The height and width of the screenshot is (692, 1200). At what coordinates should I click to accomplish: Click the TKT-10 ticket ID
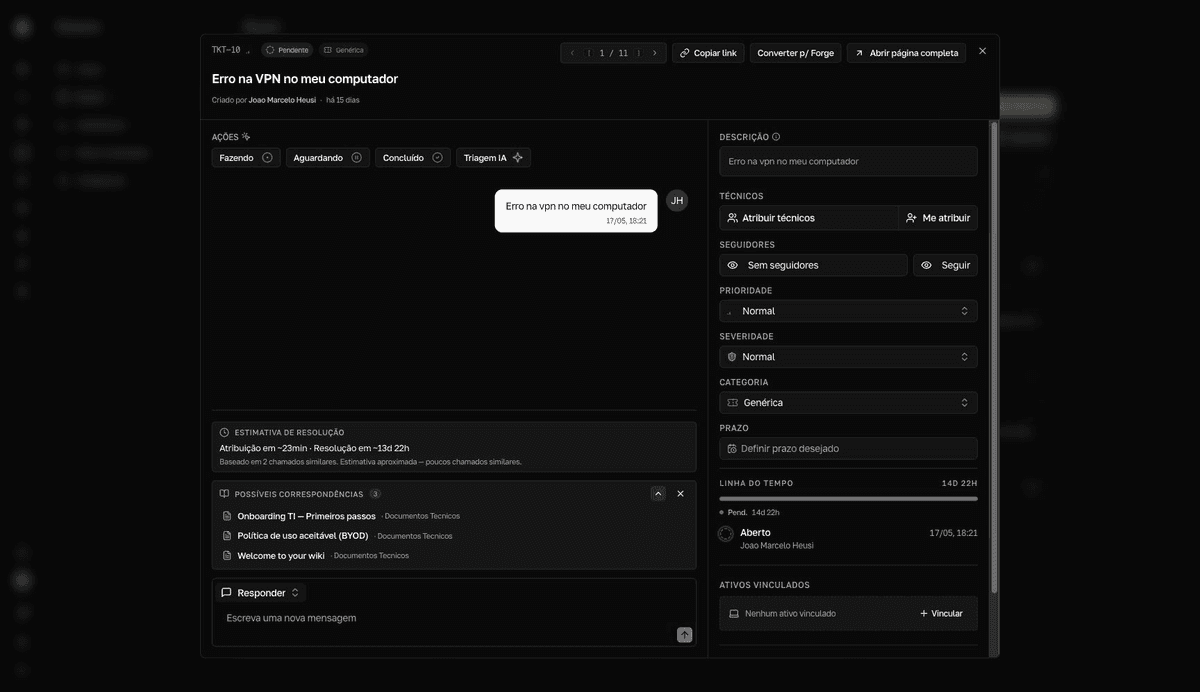pos(226,50)
